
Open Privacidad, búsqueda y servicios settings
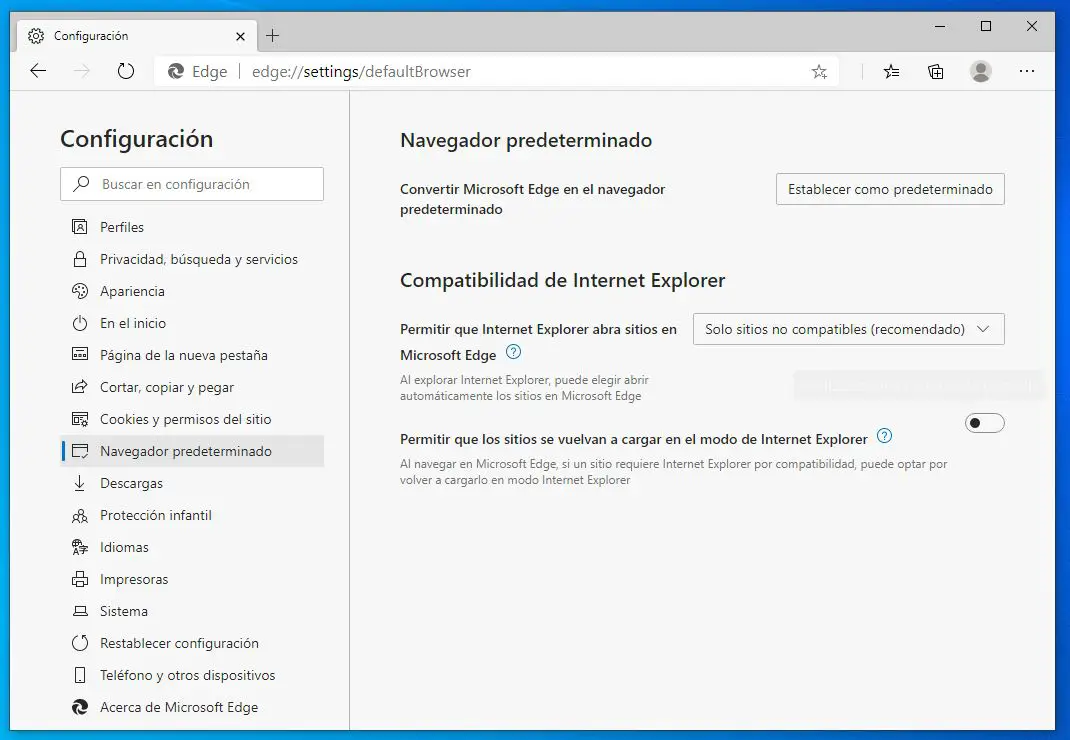[192, 259]
